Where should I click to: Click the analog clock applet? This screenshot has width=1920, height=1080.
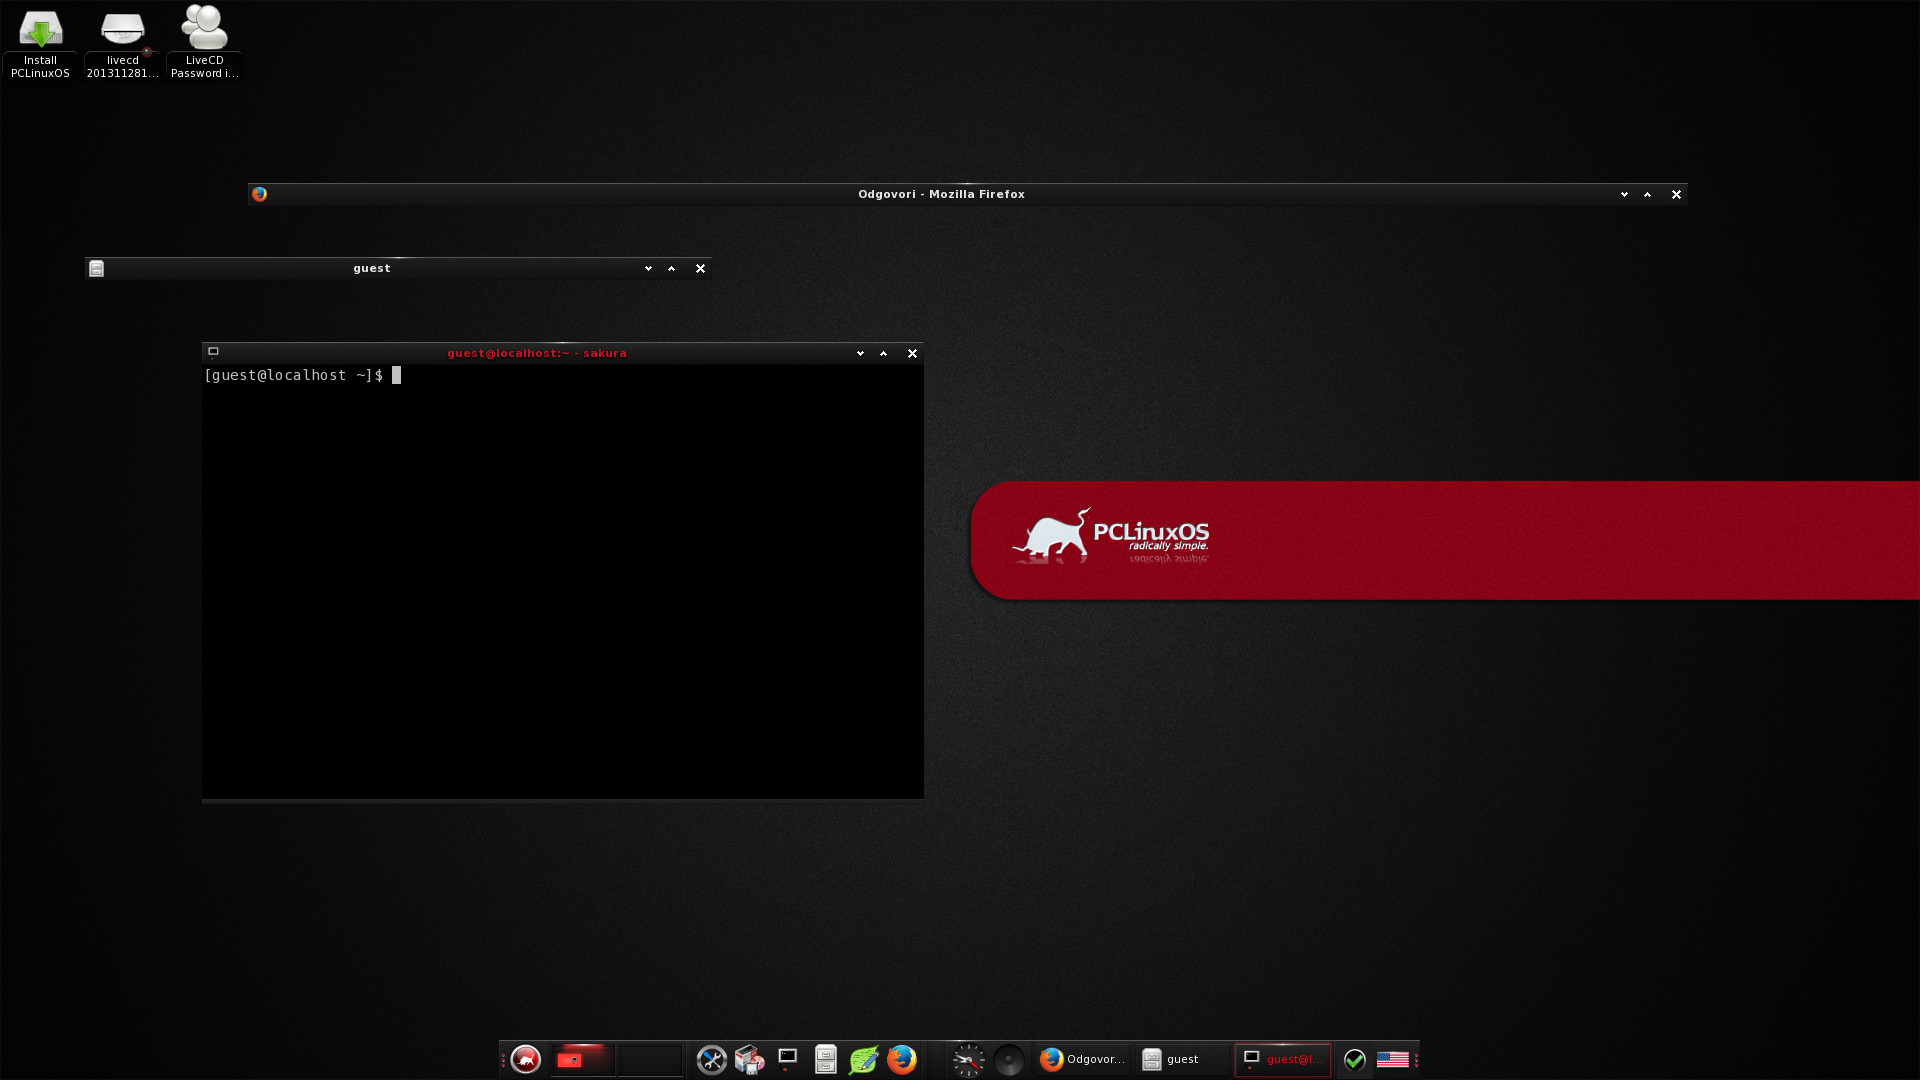click(x=968, y=1059)
